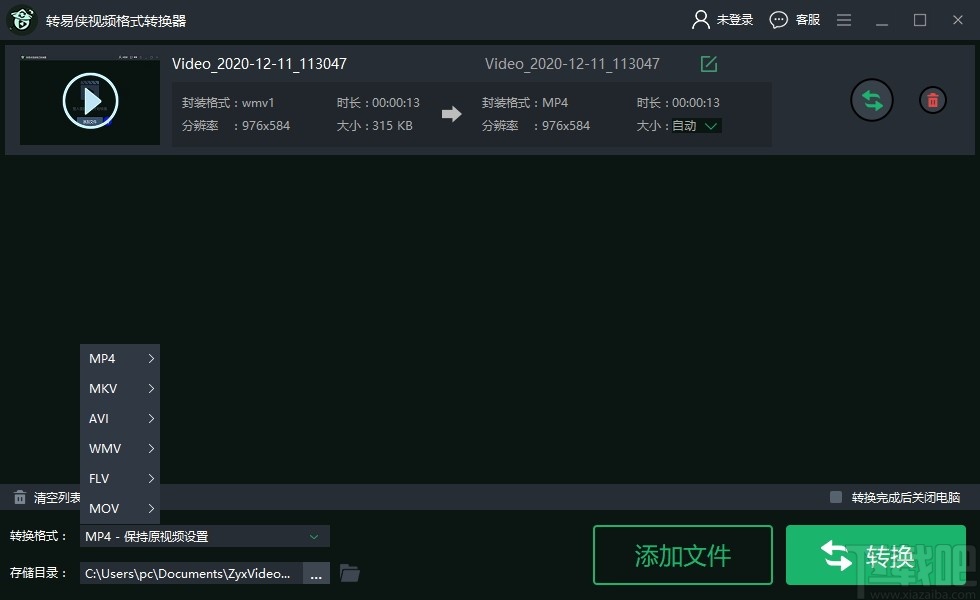Click the output folder browse icon
Screen dimensions: 980x600
[349, 572]
